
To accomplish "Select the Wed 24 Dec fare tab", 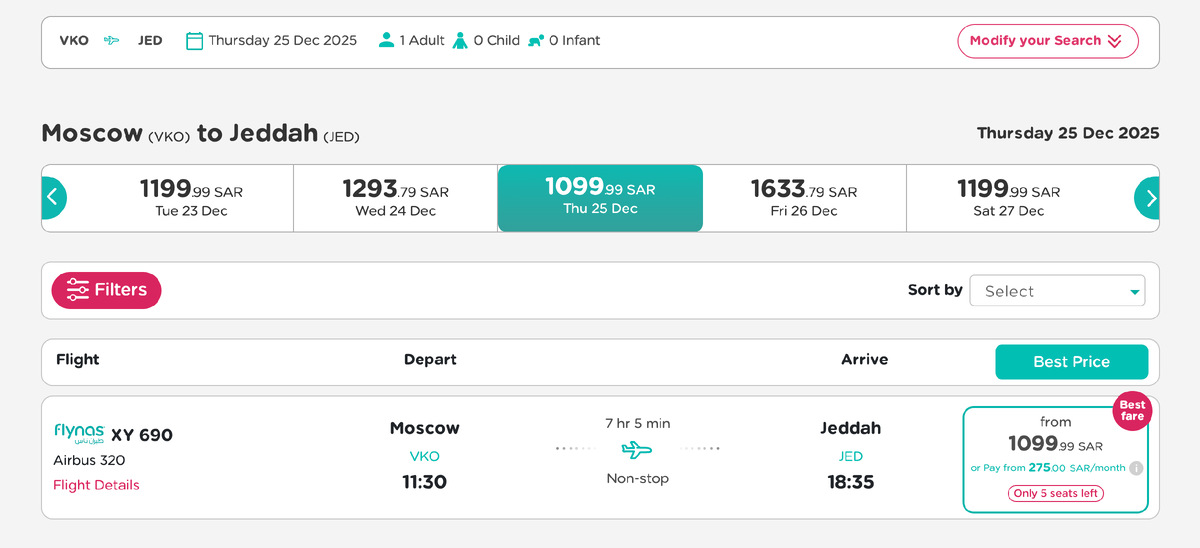I will click(396, 198).
